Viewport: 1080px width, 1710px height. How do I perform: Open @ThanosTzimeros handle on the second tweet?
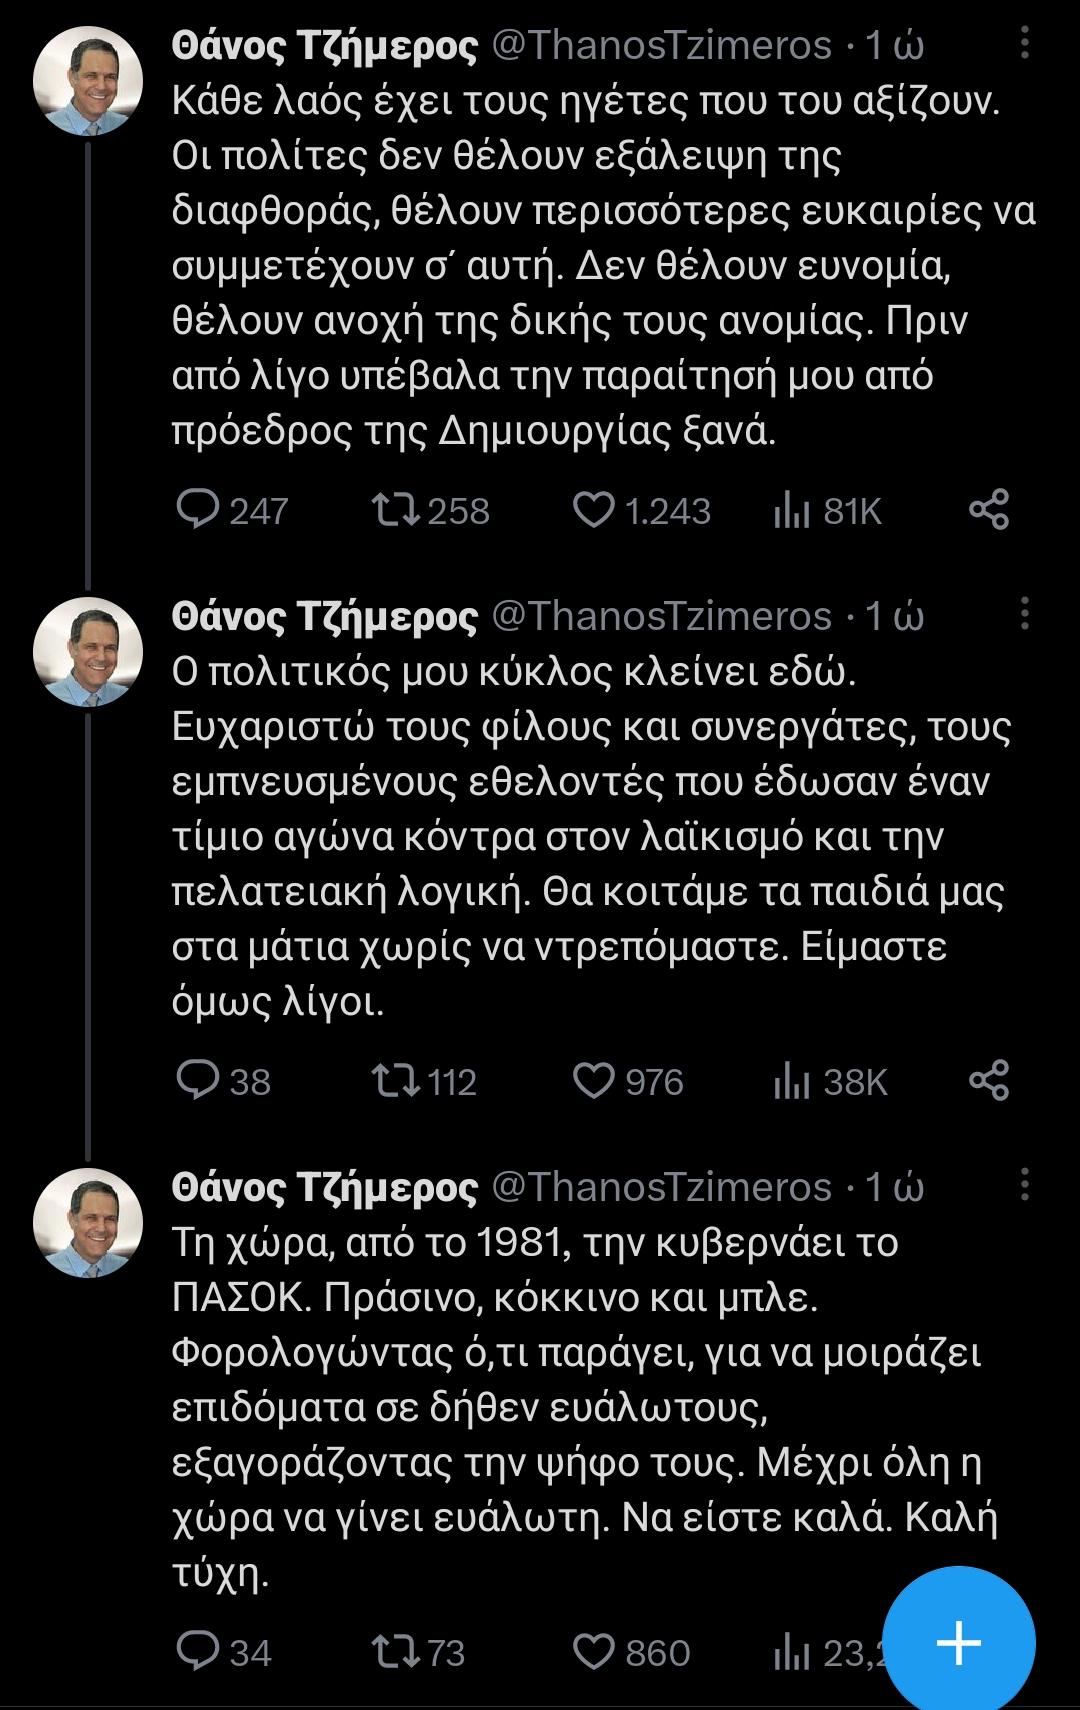[662, 616]
